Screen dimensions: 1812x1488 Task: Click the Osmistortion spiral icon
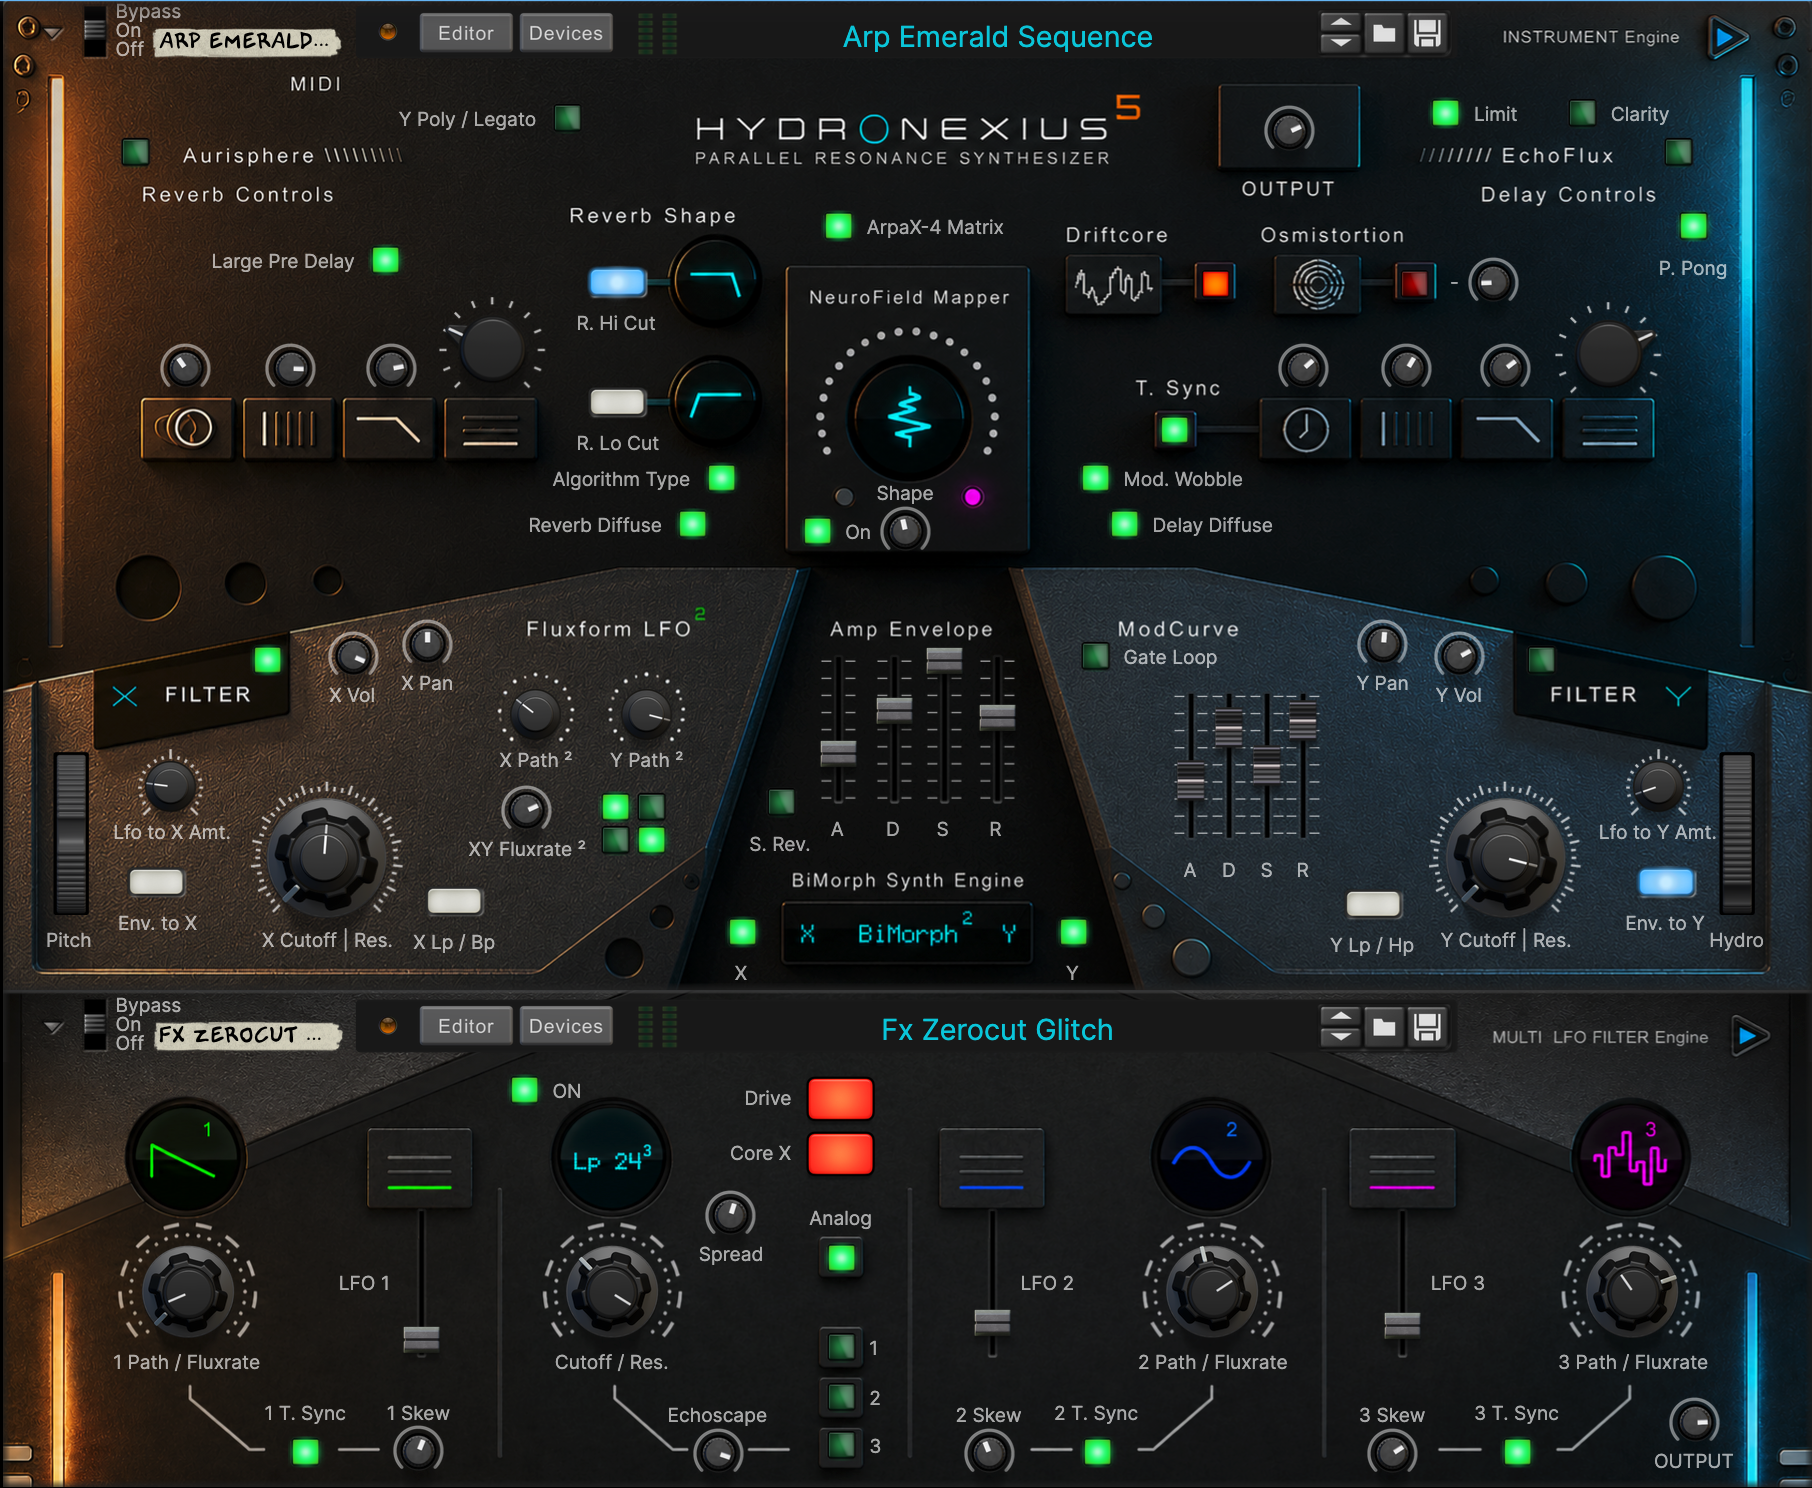1317,285
